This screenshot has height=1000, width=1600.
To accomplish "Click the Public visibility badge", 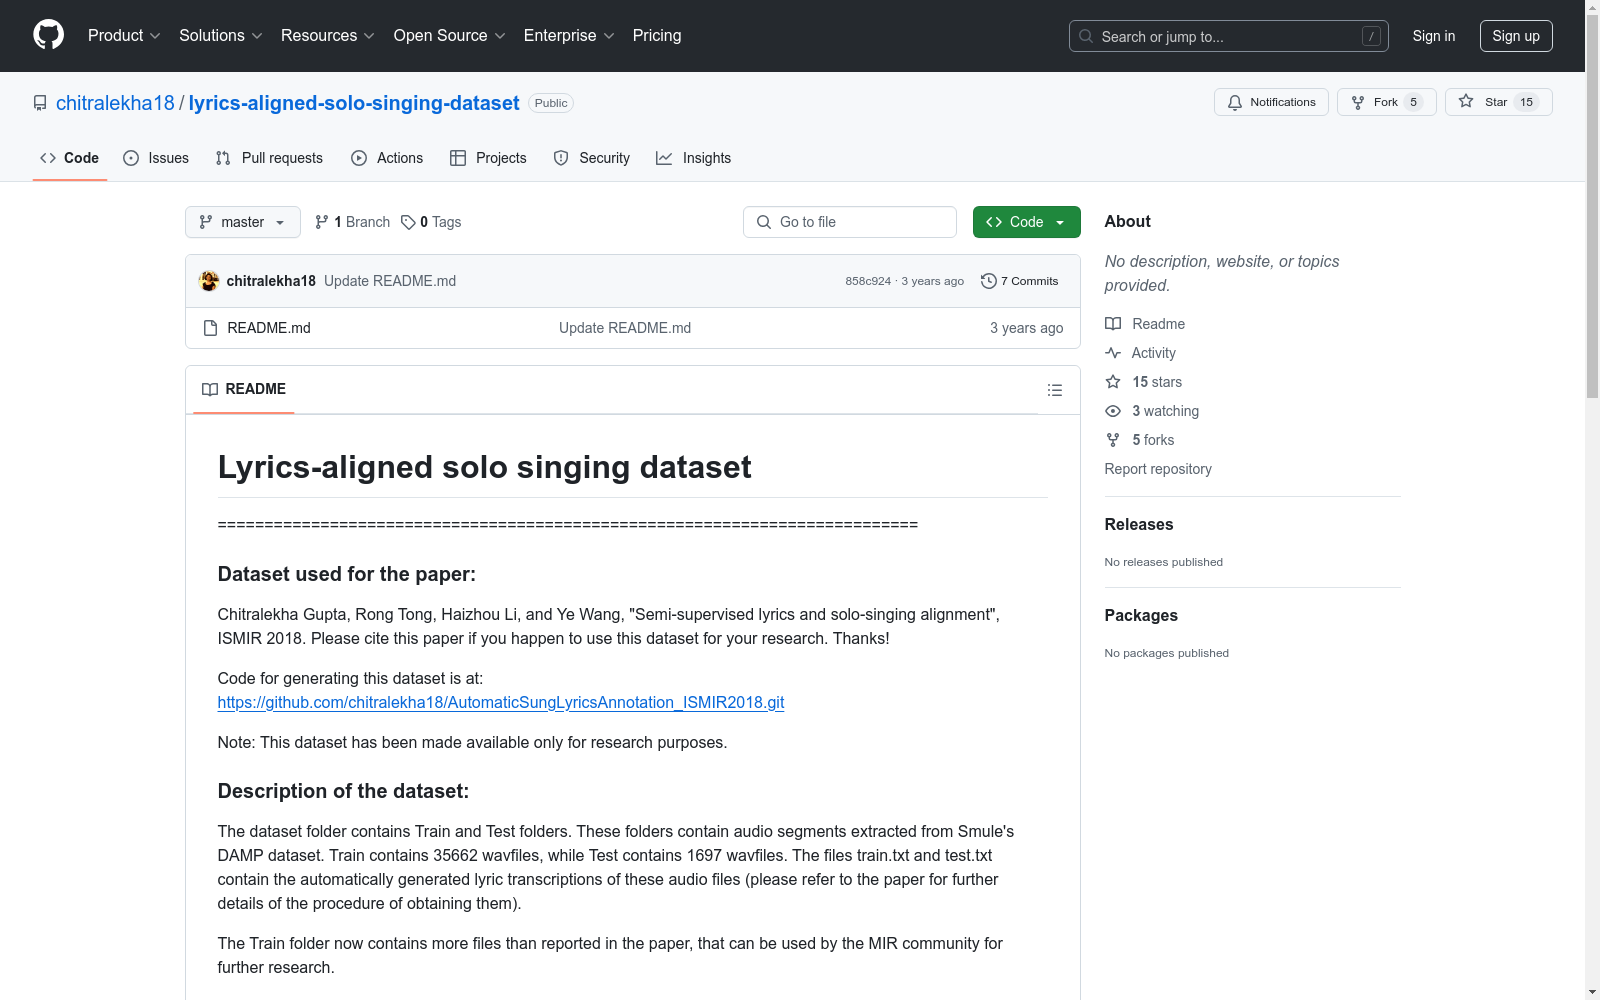I will click(551, 103).
